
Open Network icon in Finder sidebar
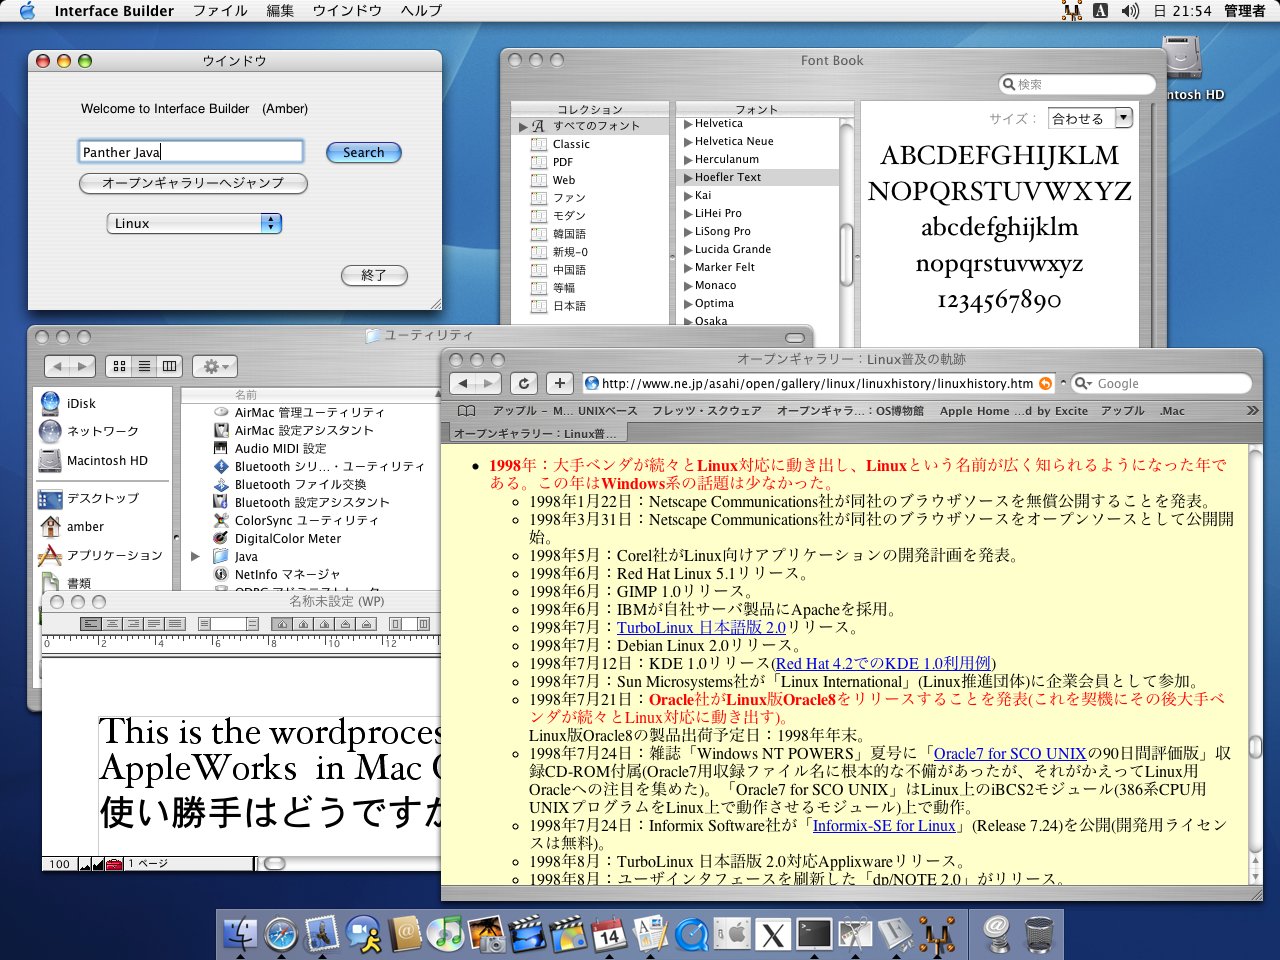[50, 431]
